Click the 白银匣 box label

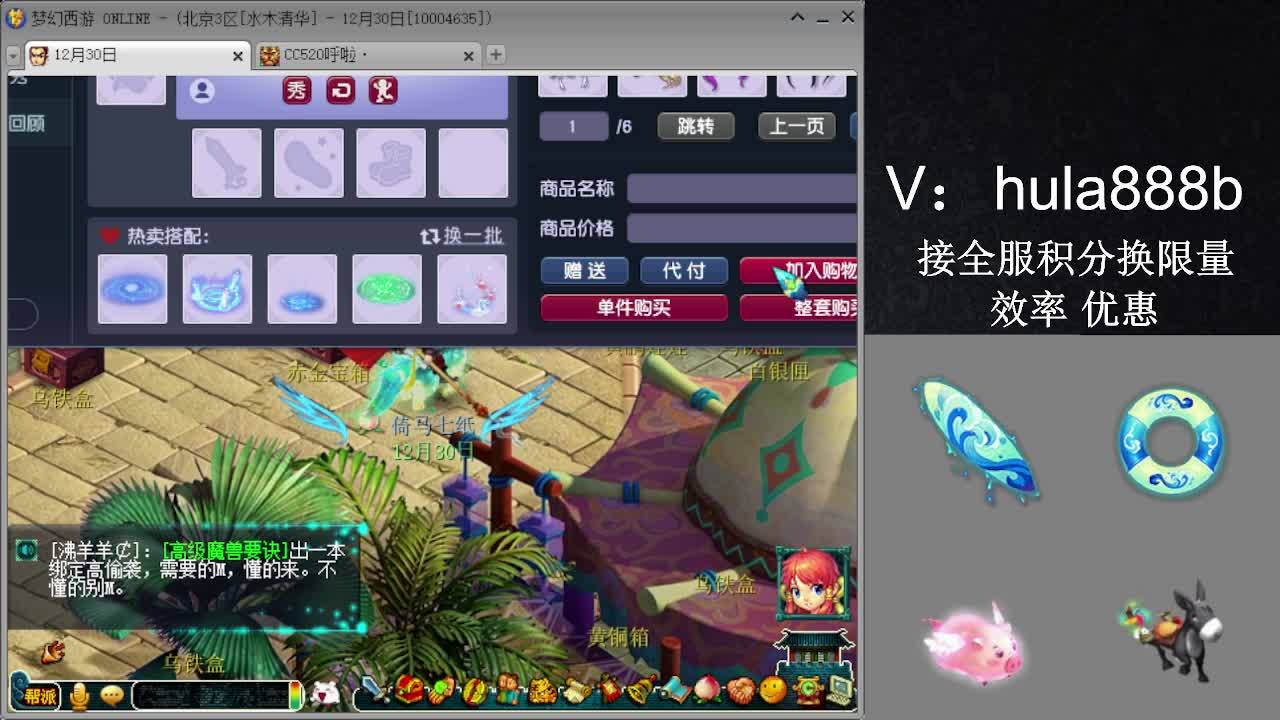(779, 371)
